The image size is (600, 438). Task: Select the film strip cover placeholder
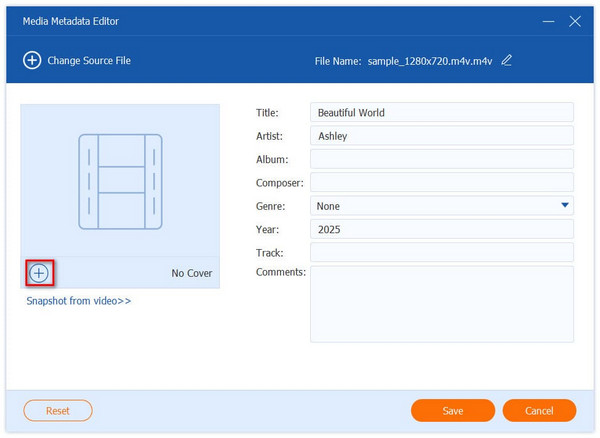pos(120,180)
